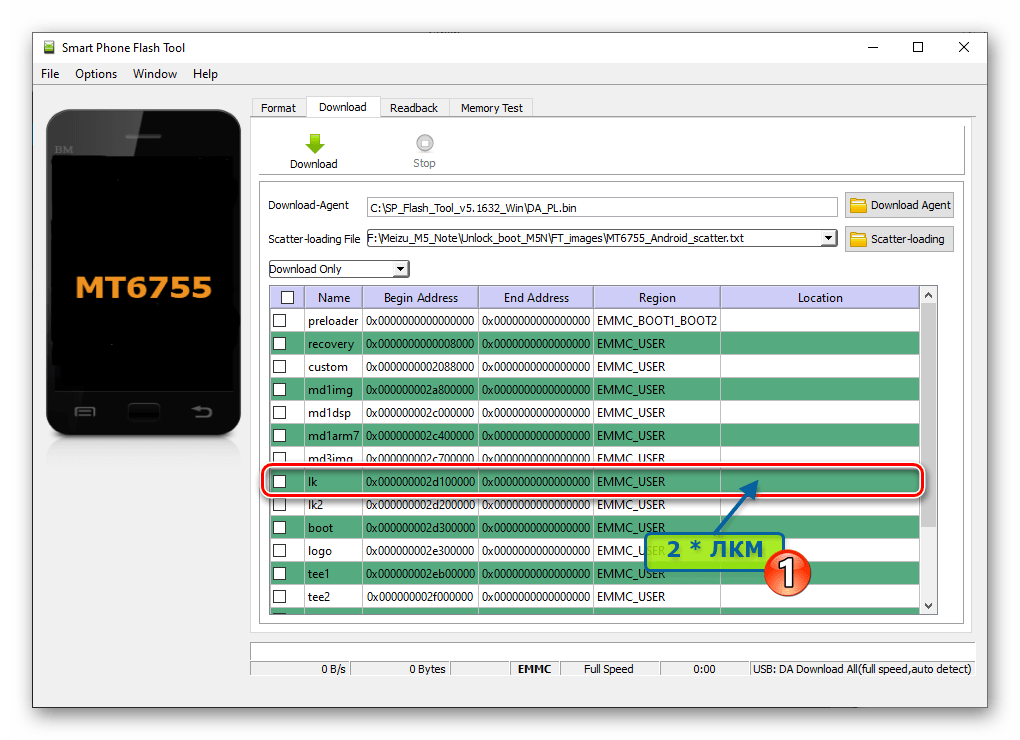Click the scrollbar down arrow in partition list
The image size is (1020, 740).
click(927, 605)
